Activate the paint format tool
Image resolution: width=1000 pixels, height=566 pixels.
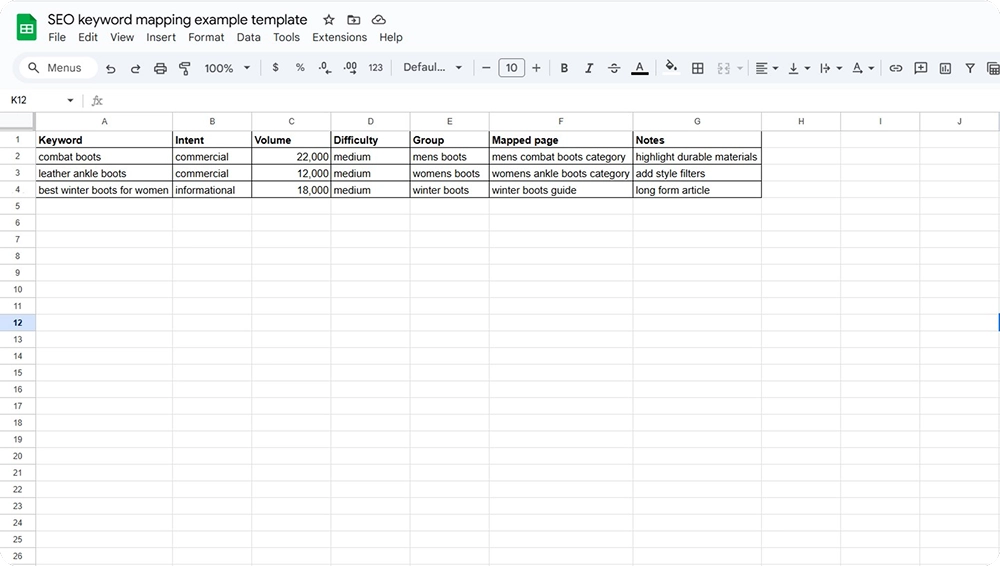[x=185, y=68]
